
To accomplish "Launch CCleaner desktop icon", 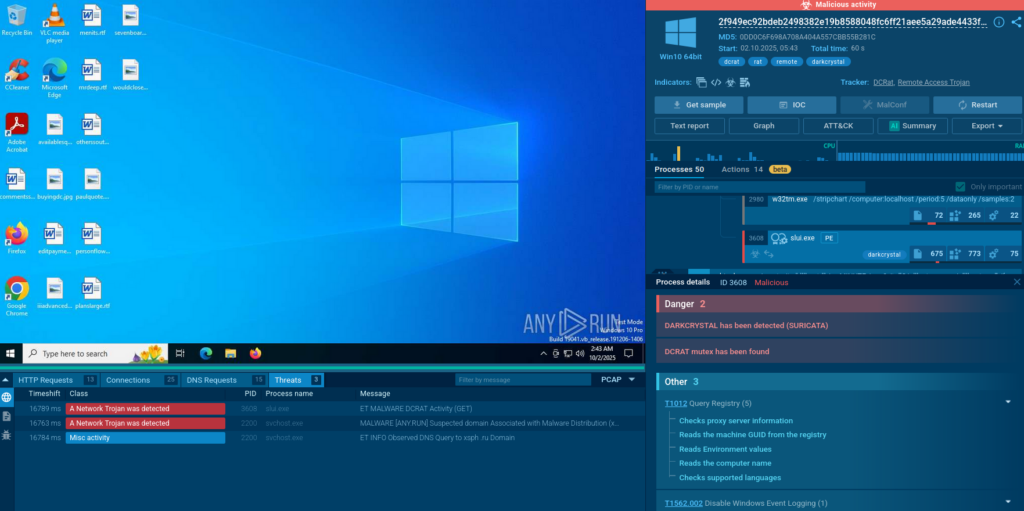I will click(x=16, y=73).
